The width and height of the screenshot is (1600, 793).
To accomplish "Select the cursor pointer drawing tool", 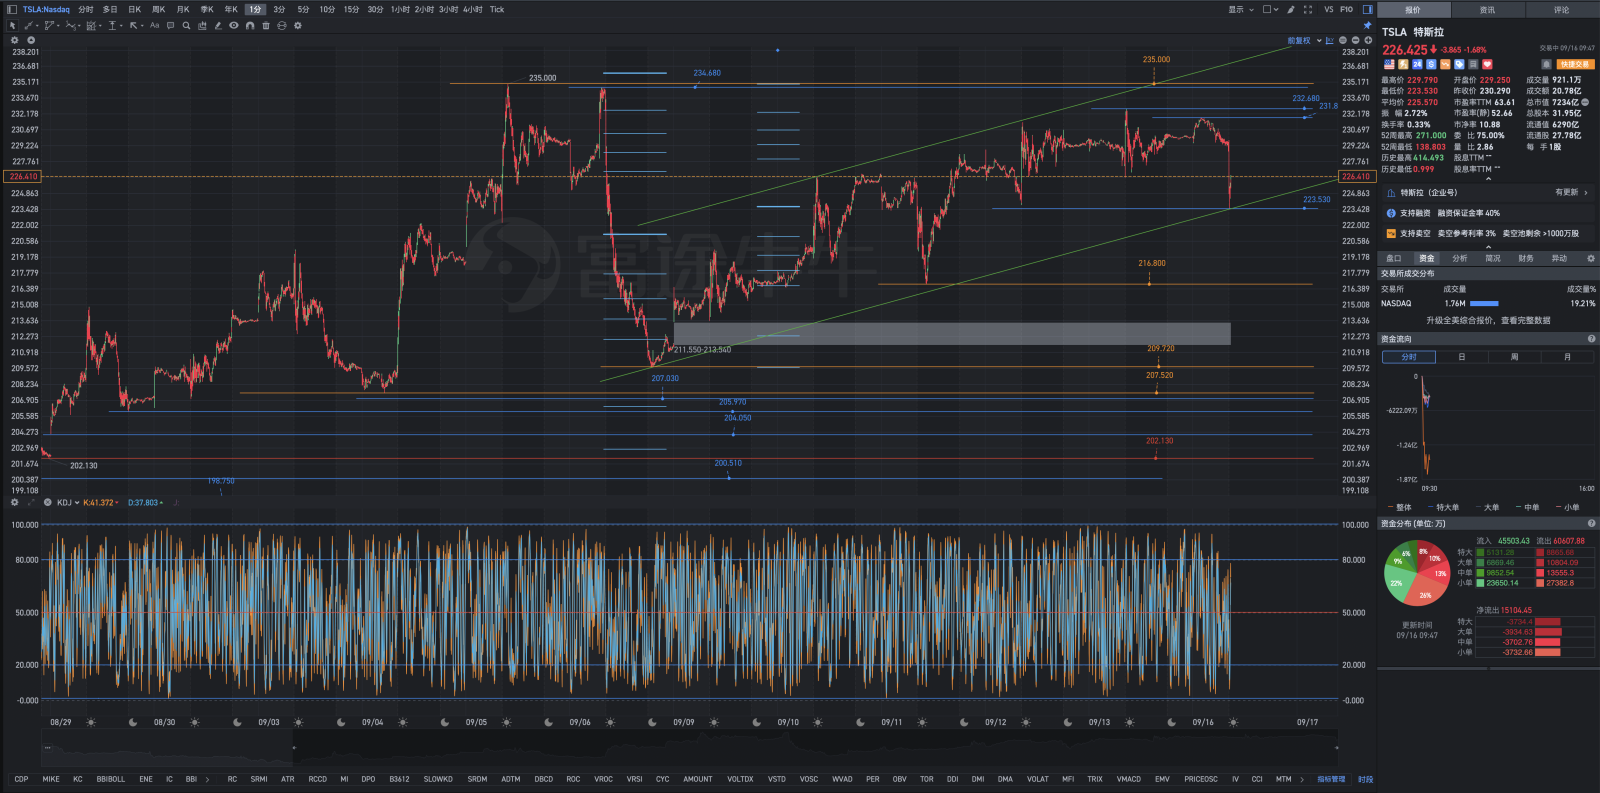I will (x=12, y=25).
